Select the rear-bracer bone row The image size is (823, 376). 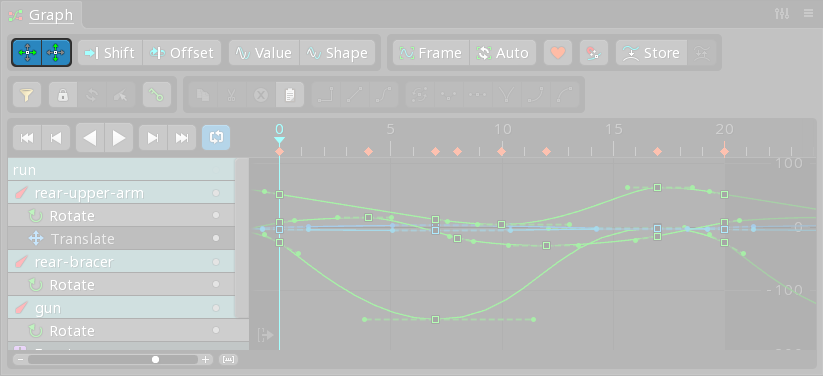121,262
